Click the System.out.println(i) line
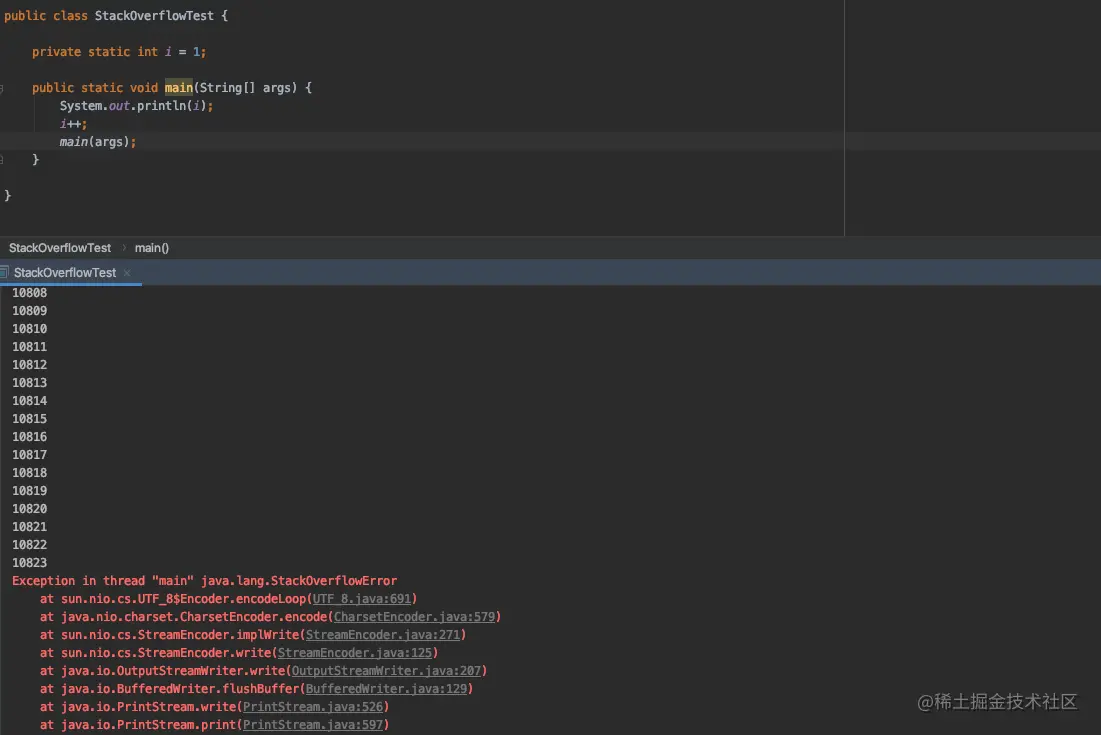This screenshot has width=1101, height=735. [x=136, y=106]
